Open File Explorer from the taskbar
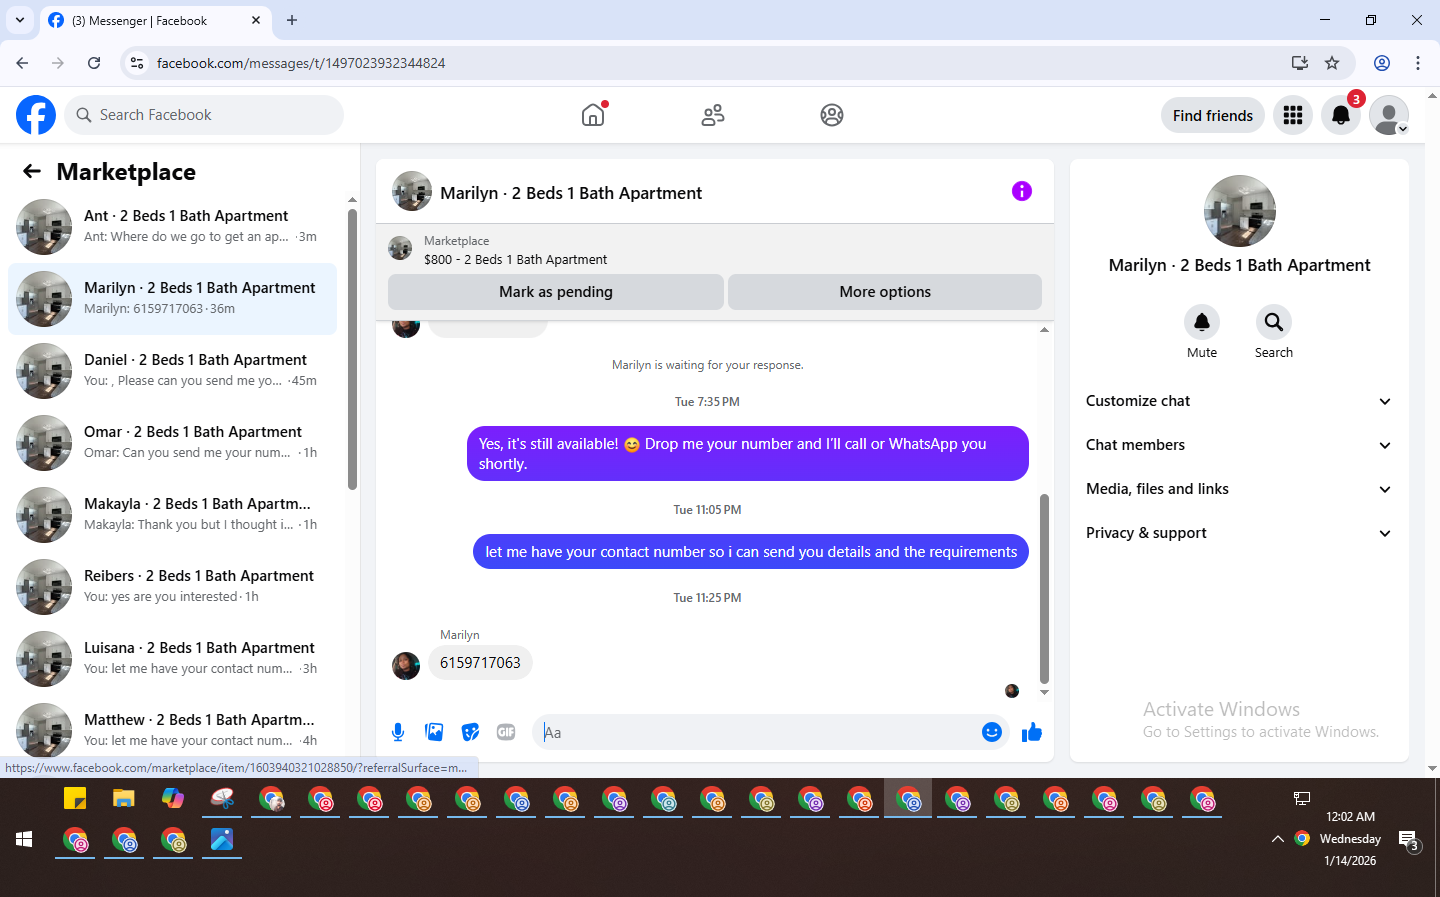Image resolution: width=1440 pixels, height=897 pixels. coord(123,798)
